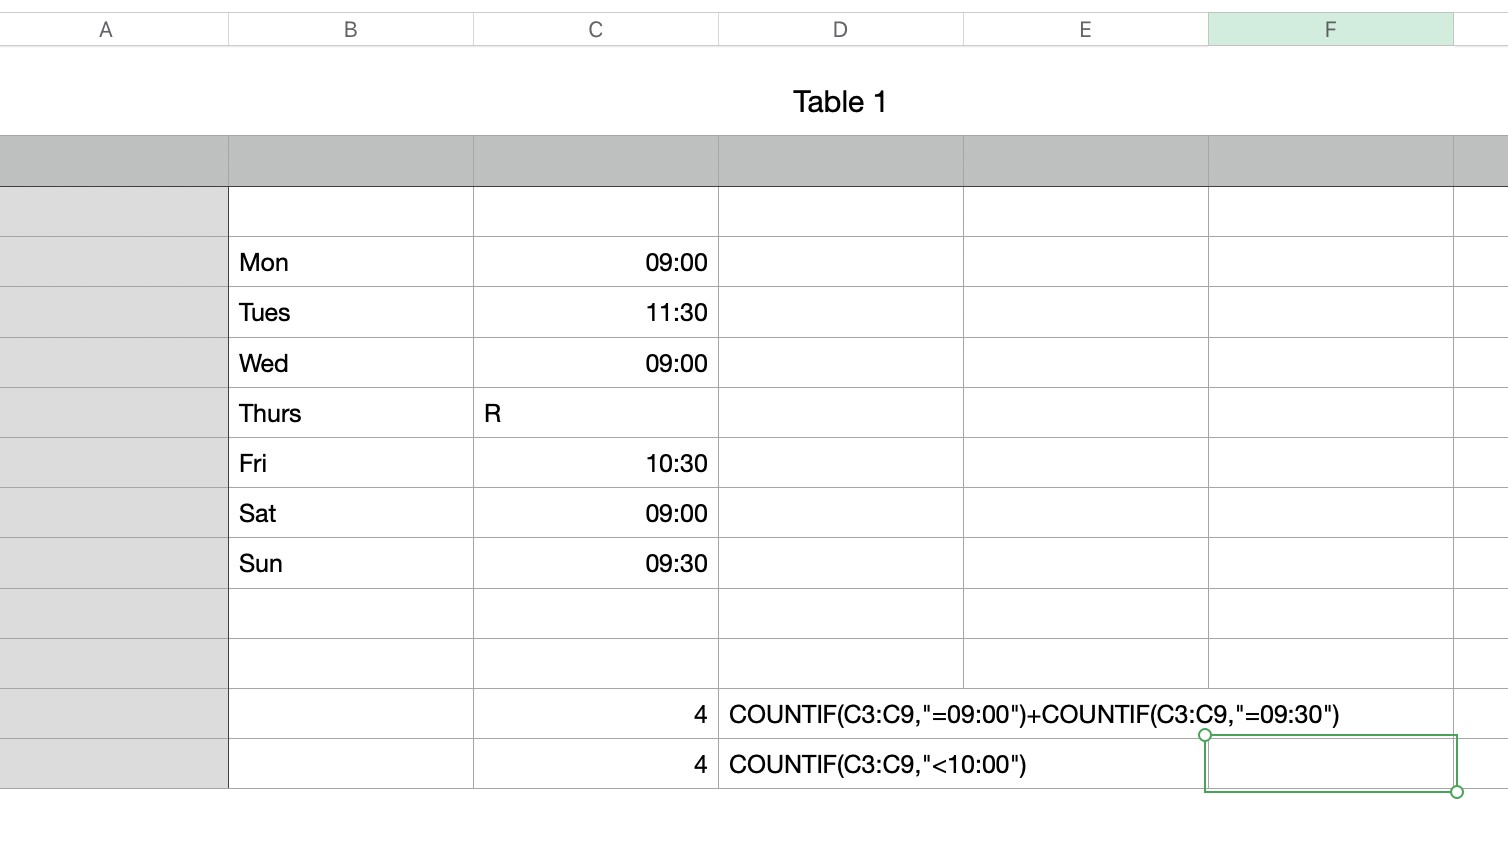
Task: Select column E header
Action: click(x=1085, y=29)
